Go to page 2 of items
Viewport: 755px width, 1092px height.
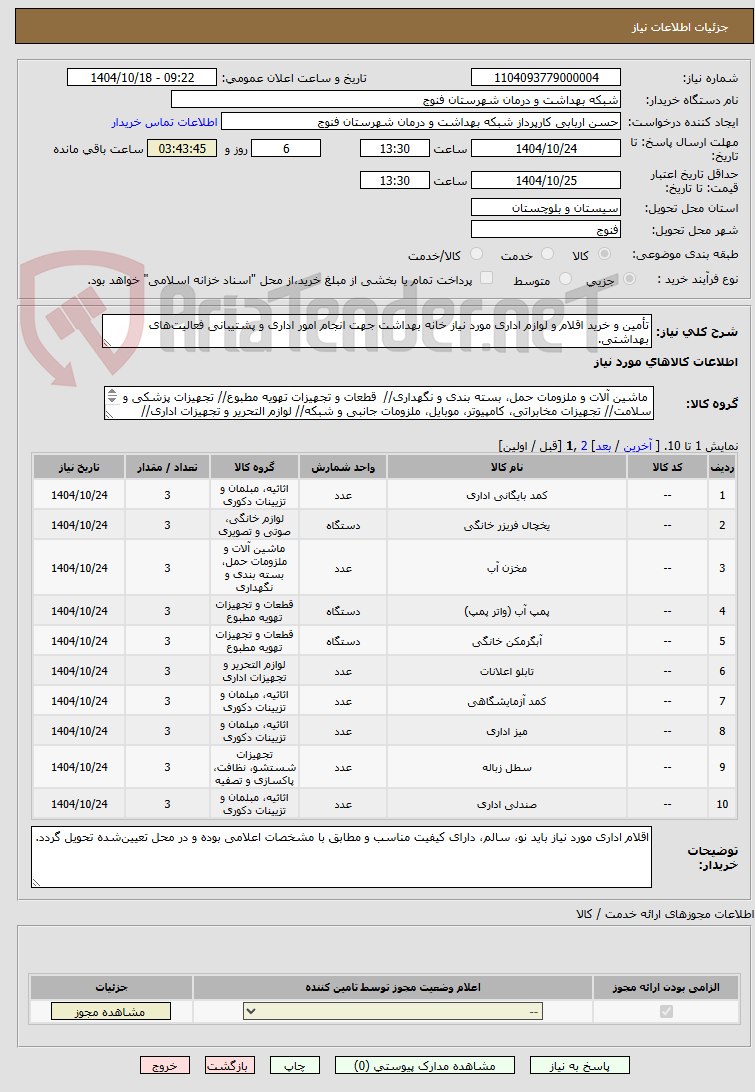pyautogui.click(x=584, y=446)
